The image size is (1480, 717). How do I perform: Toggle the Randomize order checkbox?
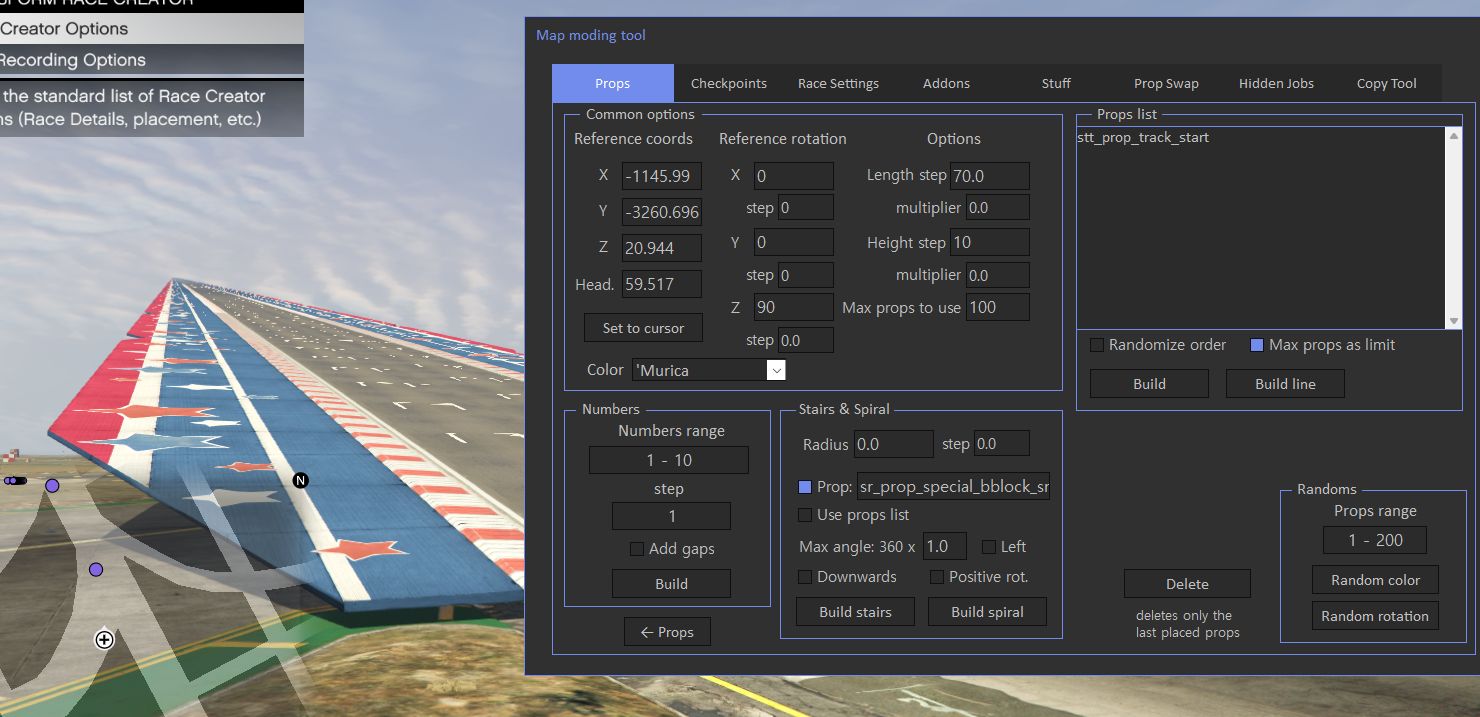[x=1097, y=345]
